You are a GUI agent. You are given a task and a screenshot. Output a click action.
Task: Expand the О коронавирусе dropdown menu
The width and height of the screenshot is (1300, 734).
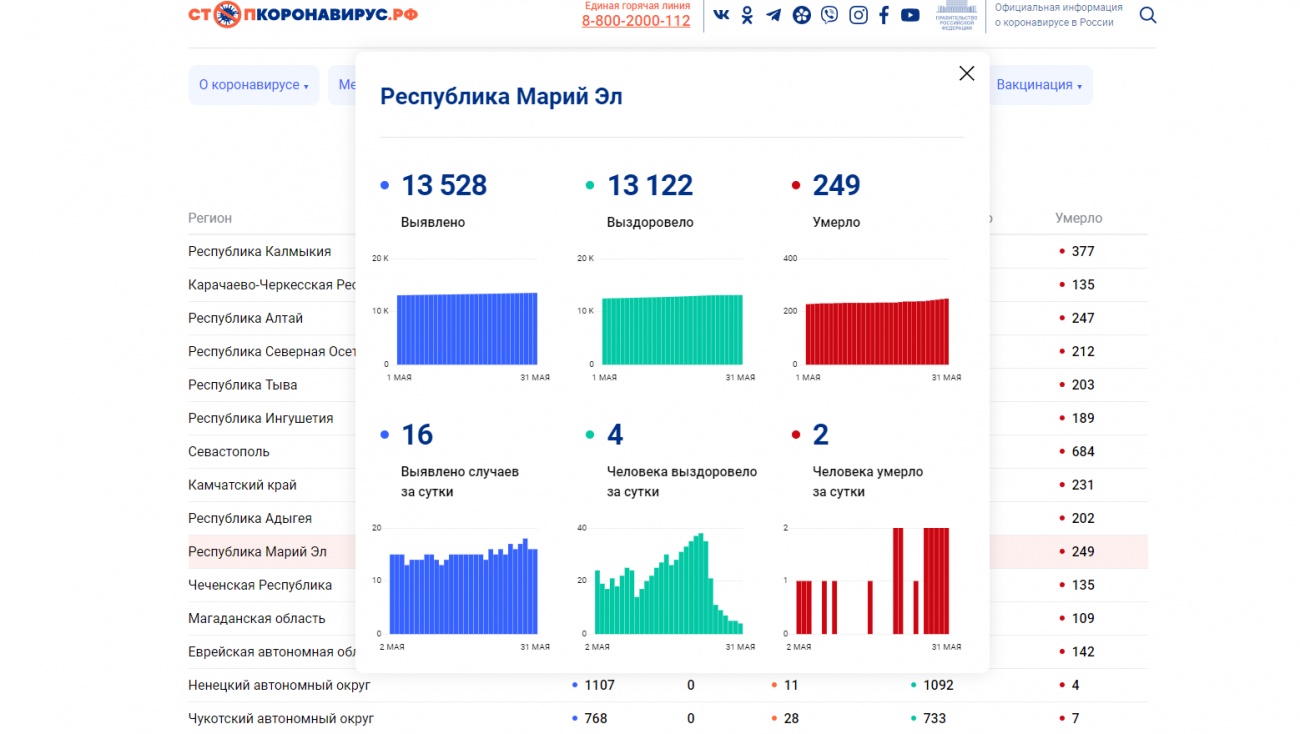tap(253, 85)
